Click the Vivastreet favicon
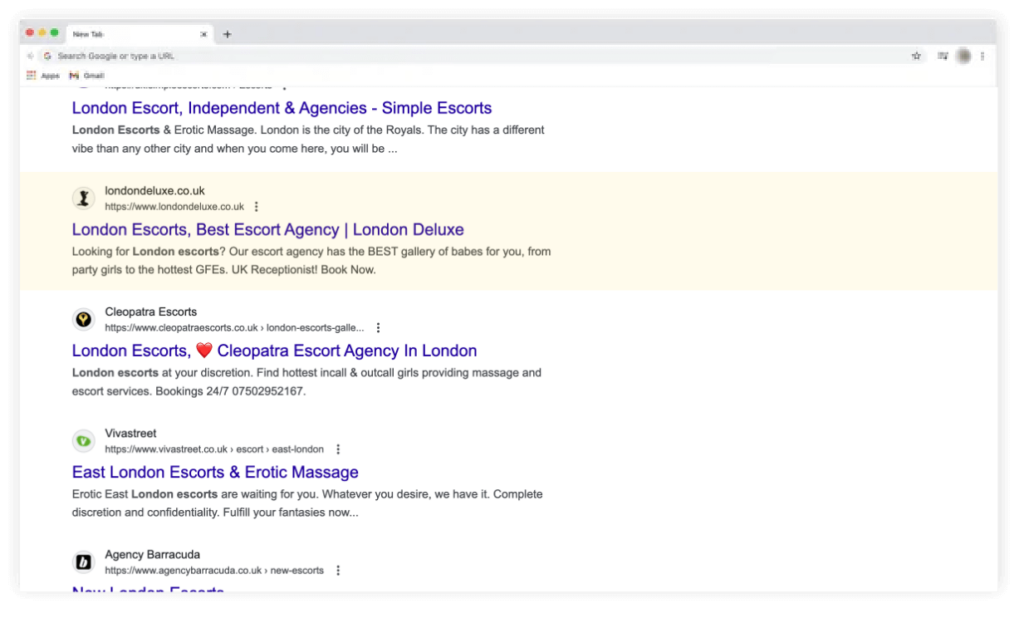The height and width of the screenshot is (623, 1024). coord(84,441)
